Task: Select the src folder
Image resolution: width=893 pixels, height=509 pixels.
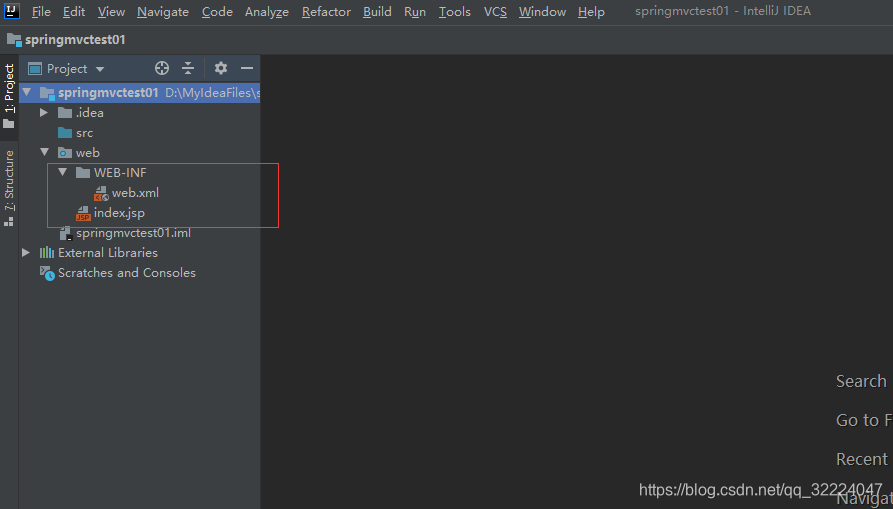Action: coord(84,133)
